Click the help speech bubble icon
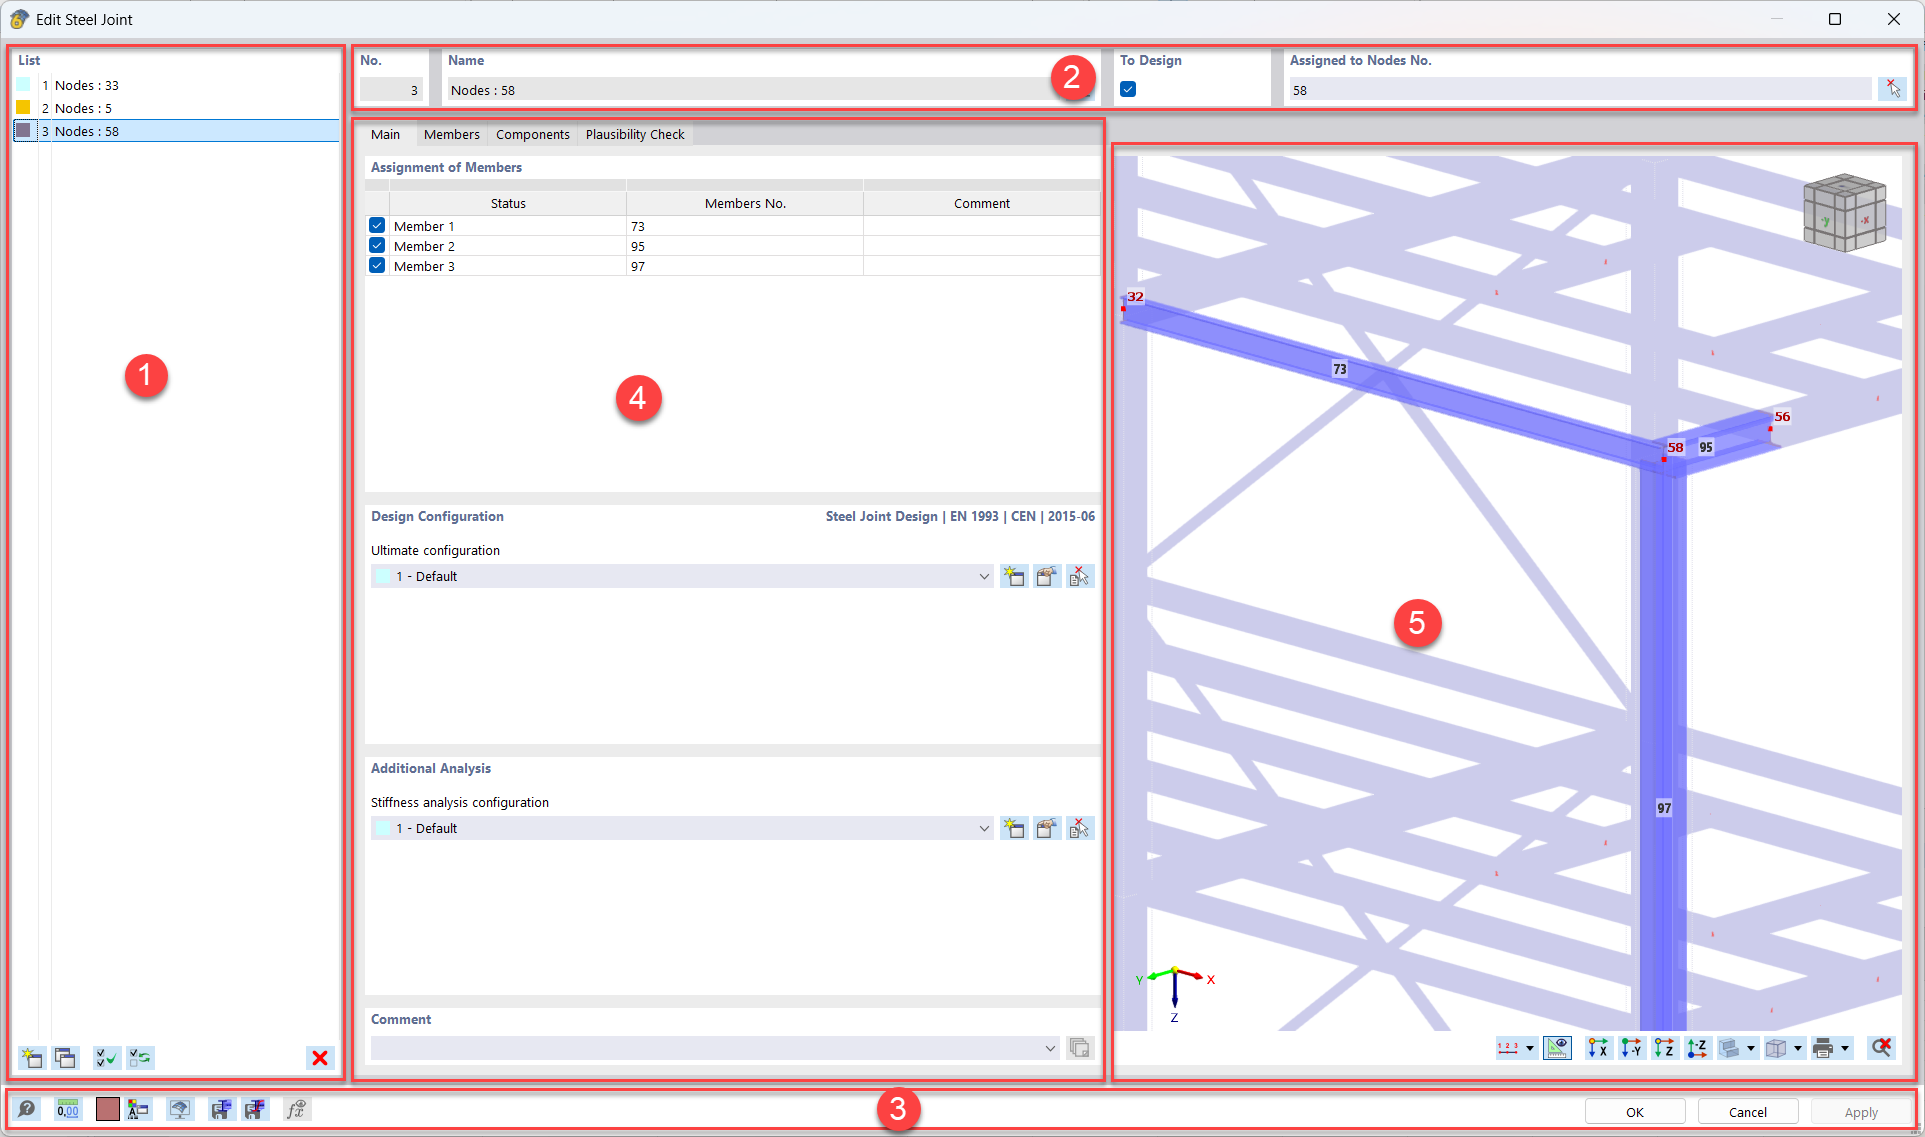1925x1137 pixels. pyautogui.click(x=27, y=1109)
